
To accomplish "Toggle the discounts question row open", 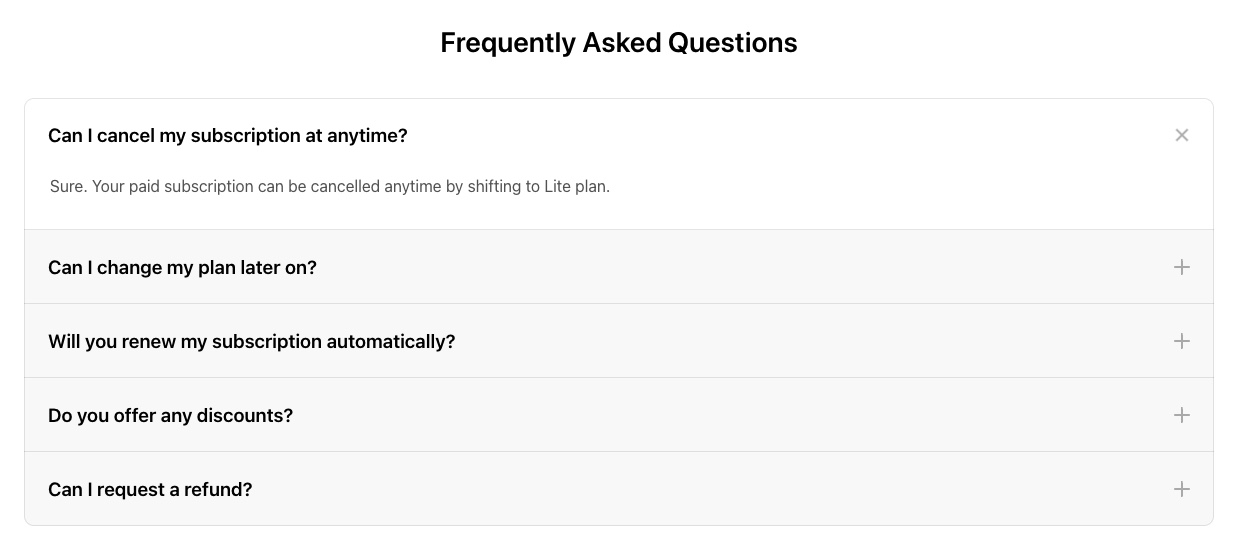I will coord(619,415).
